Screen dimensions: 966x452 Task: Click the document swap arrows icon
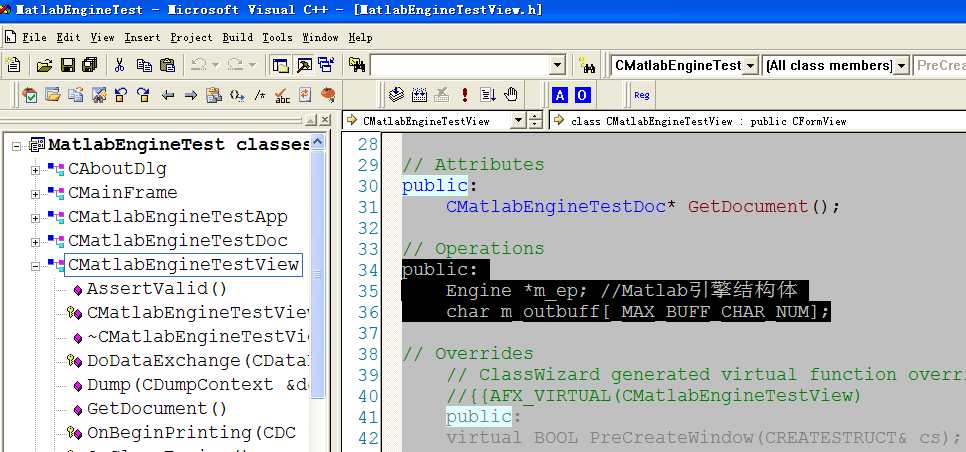click(x=305, y=95)
